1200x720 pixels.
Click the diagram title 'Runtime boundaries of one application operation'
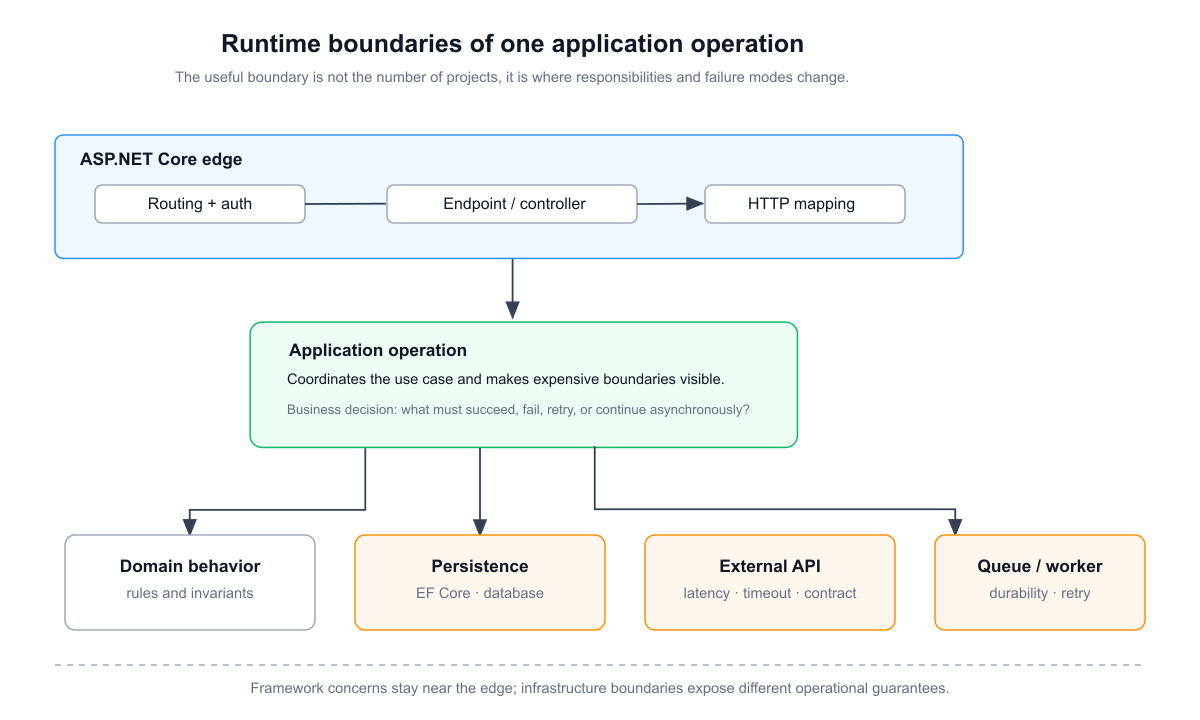(x=512, y=44)
